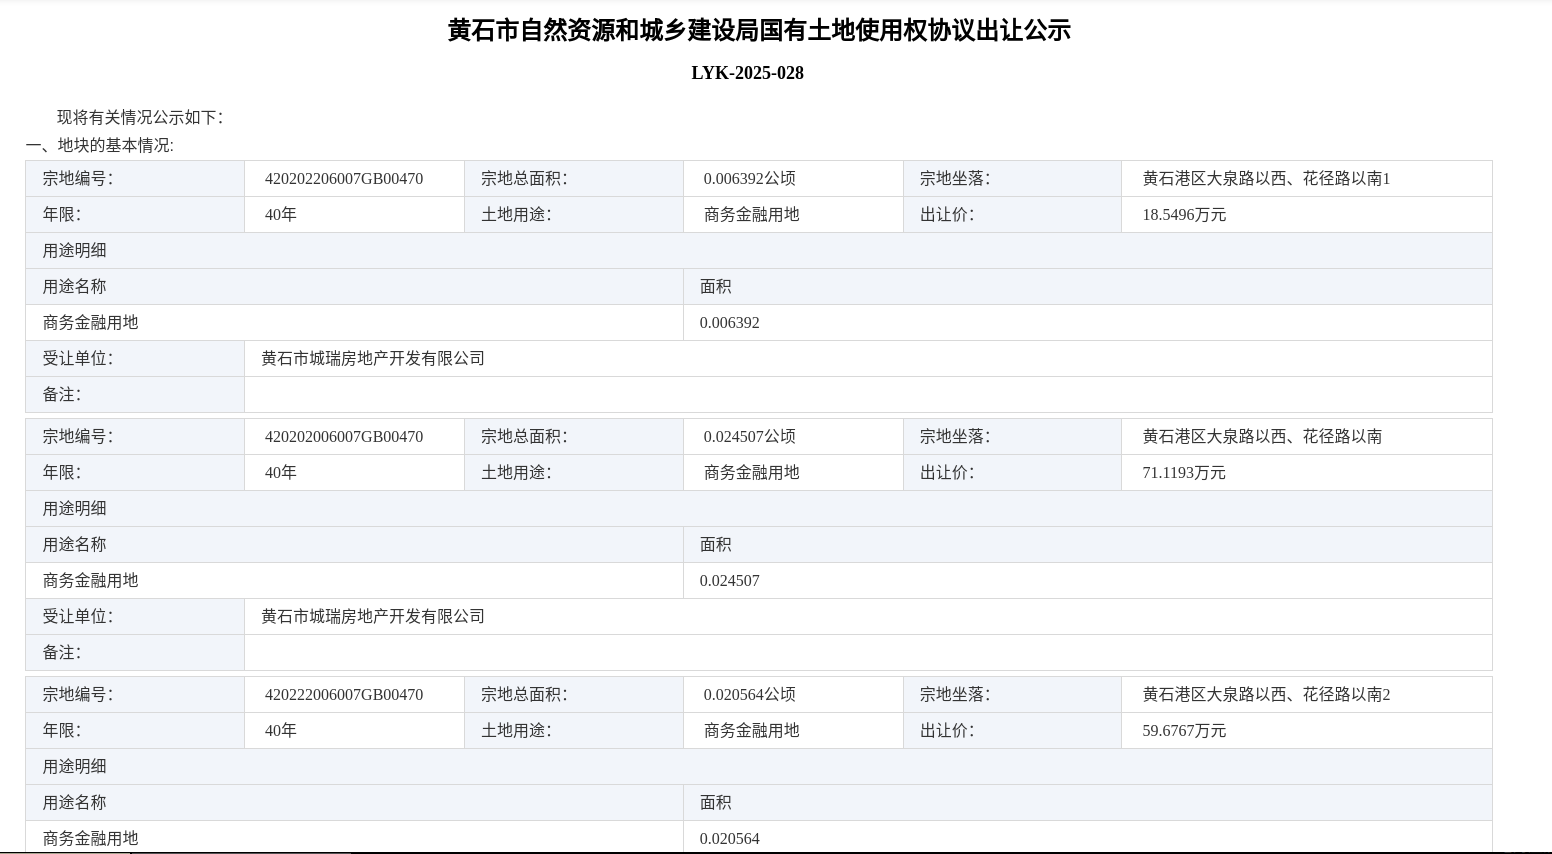
Task: Click the location cell ending with 花径路以南1
Action: pos(1266,179)
